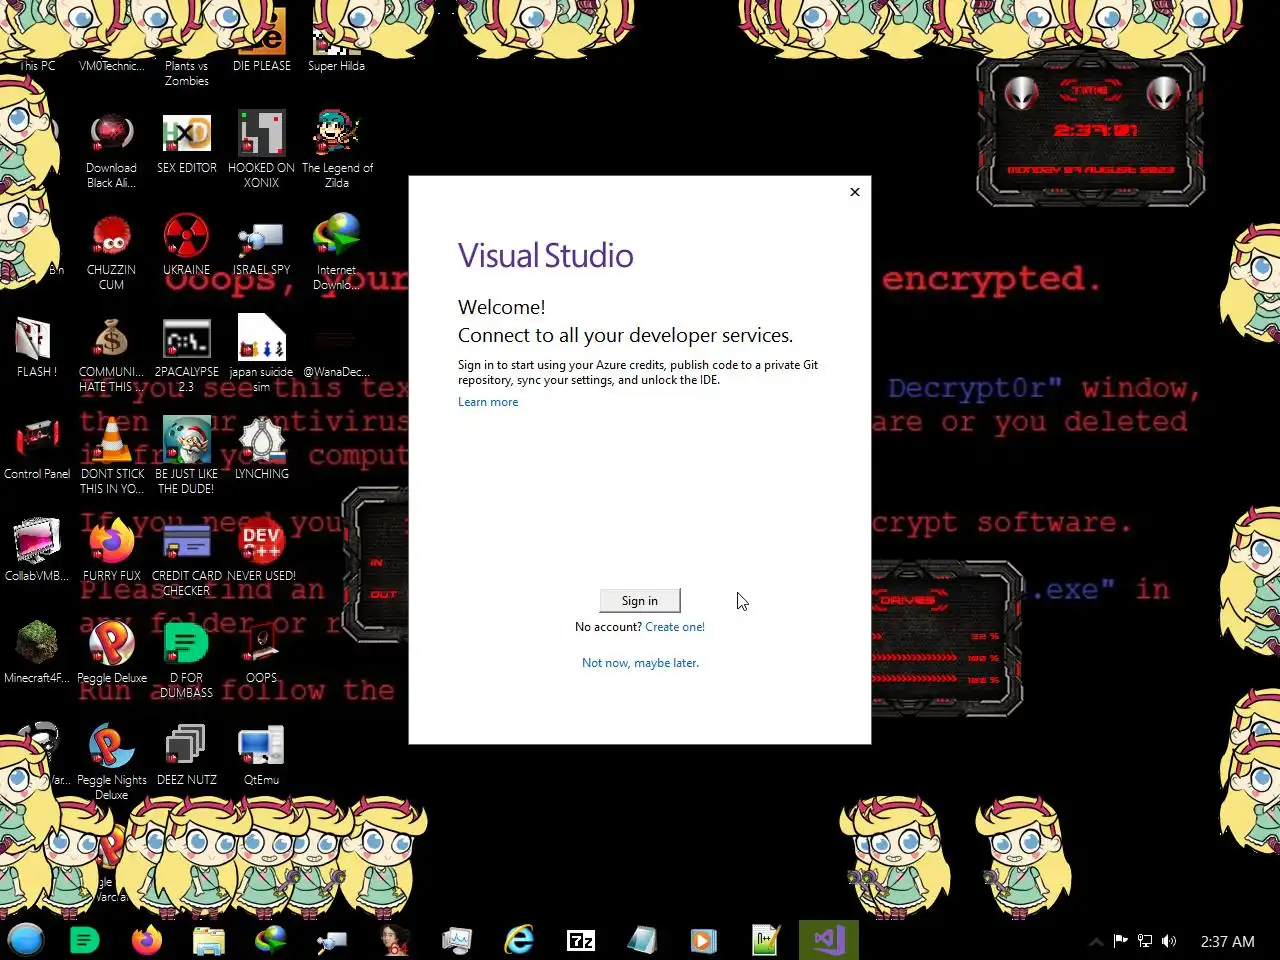This screenshot has width=1280, height=960.
Task: Select the Control Panel desktop icon
Action: [x=37, y=449]
